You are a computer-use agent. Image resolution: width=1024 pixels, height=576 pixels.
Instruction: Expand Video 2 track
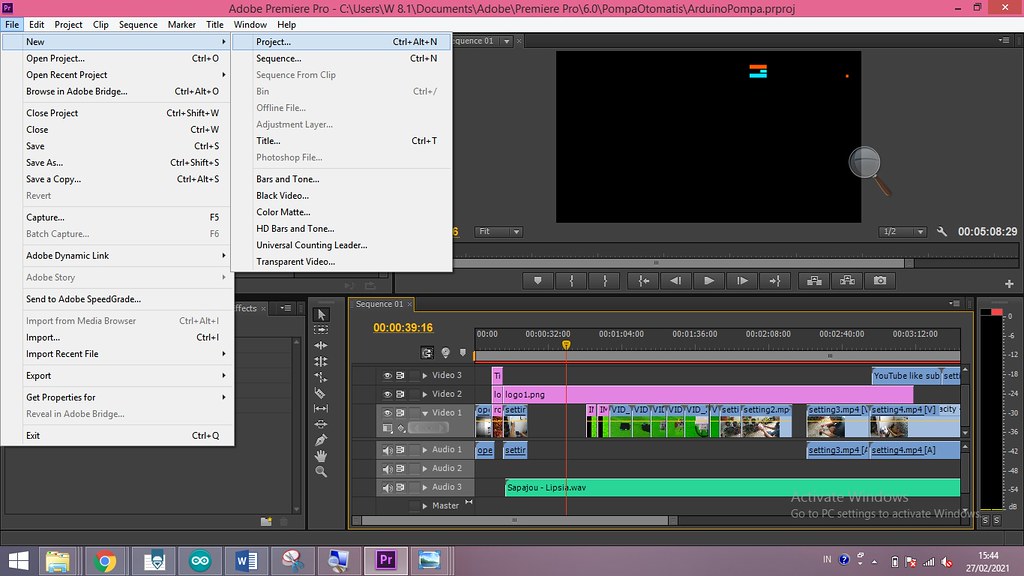[x=424, y=394]
